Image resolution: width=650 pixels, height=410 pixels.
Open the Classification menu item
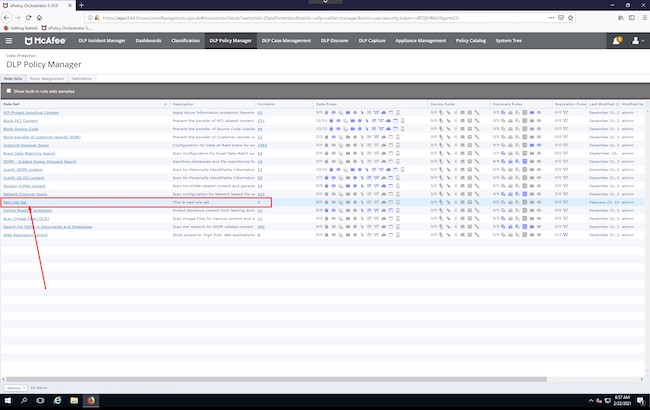pos(185,41)
